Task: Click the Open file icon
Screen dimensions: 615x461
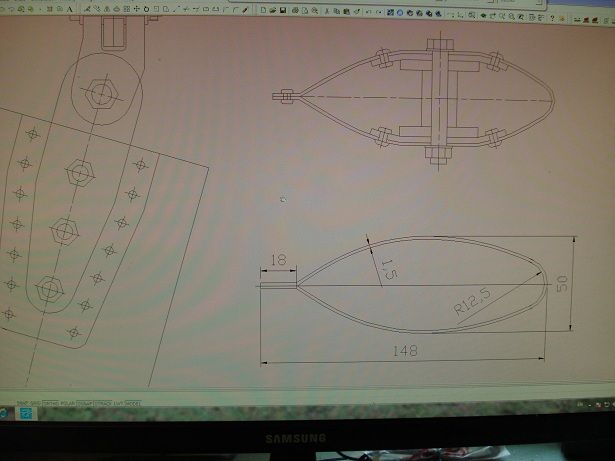Action: [x=273, y=10]
